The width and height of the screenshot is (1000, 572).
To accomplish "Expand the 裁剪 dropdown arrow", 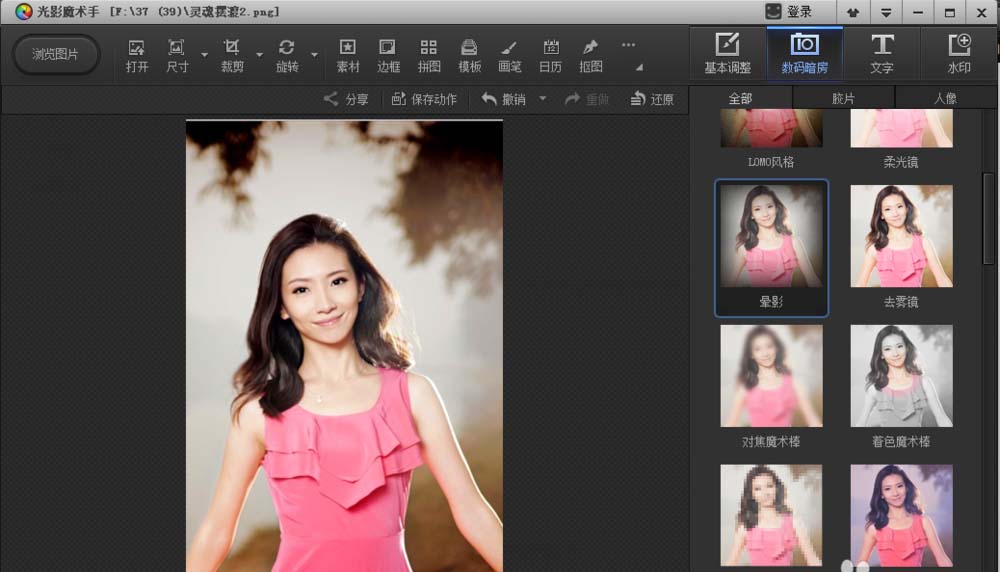I will (x=259, y=55).
